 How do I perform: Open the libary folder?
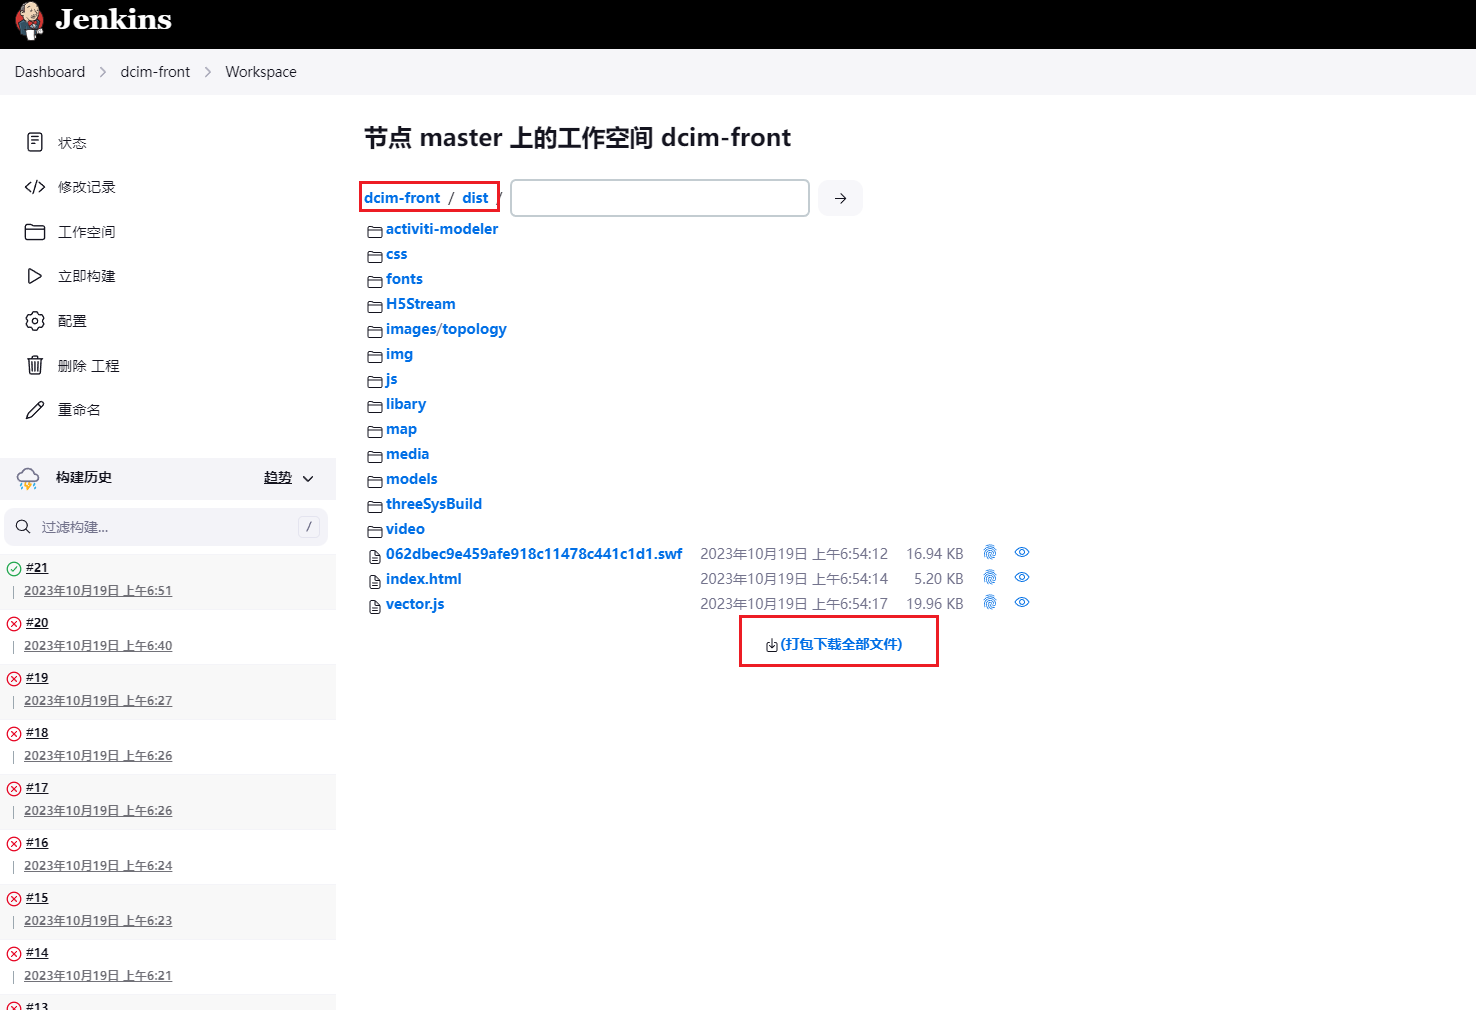pos(406,404)
